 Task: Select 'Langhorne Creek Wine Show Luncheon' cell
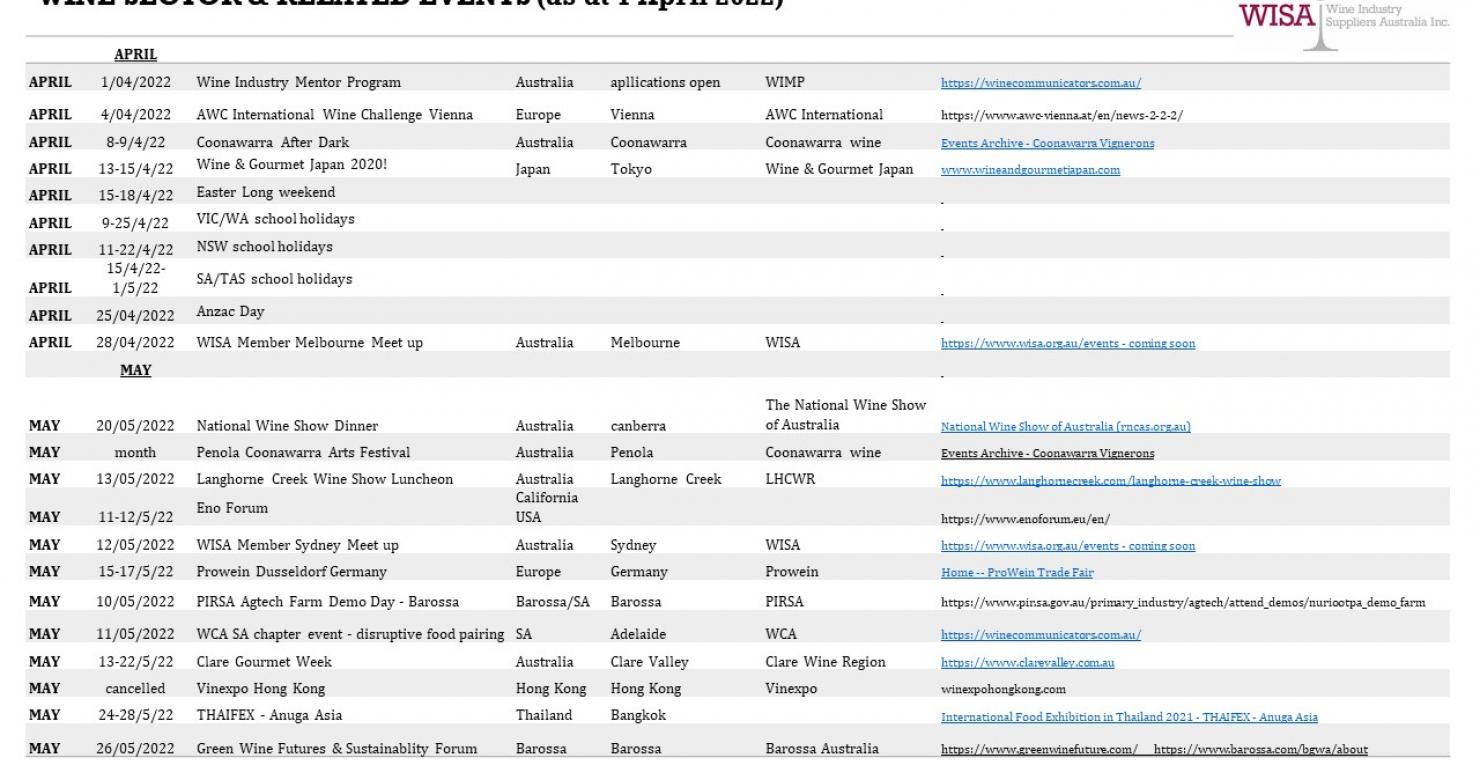click(x=324, y=479)
